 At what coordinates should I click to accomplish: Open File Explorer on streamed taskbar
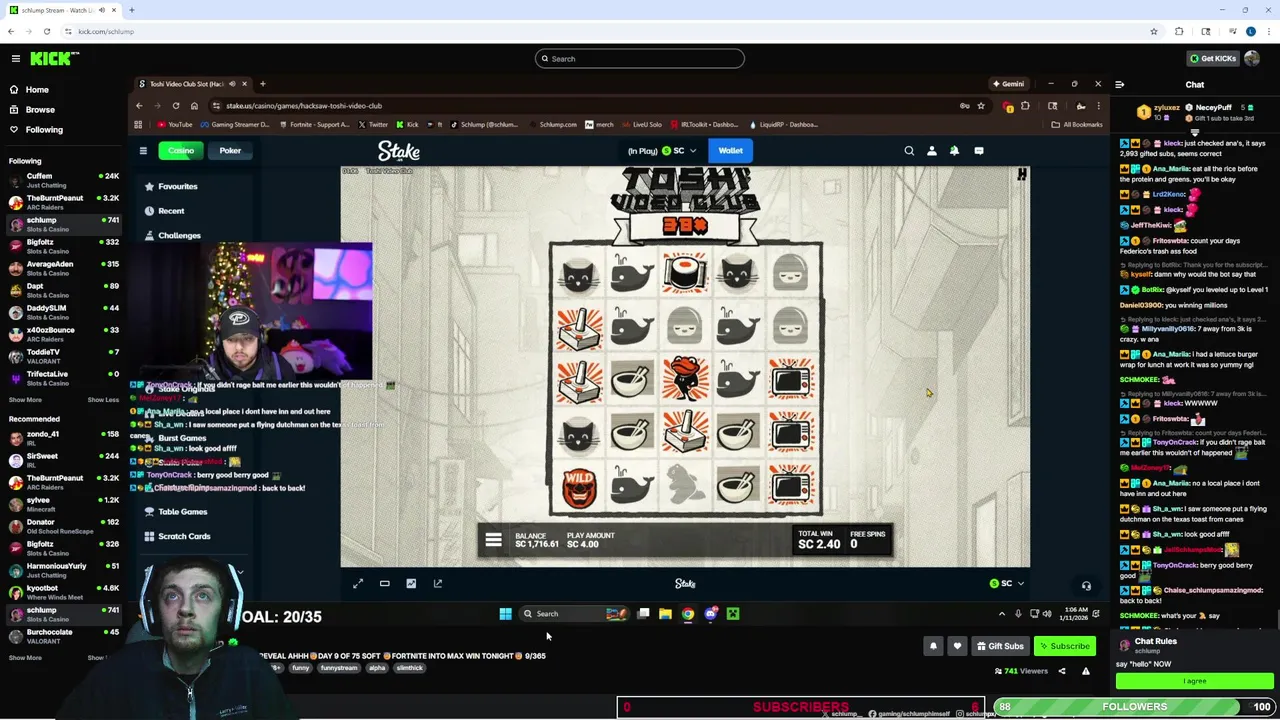665,614
